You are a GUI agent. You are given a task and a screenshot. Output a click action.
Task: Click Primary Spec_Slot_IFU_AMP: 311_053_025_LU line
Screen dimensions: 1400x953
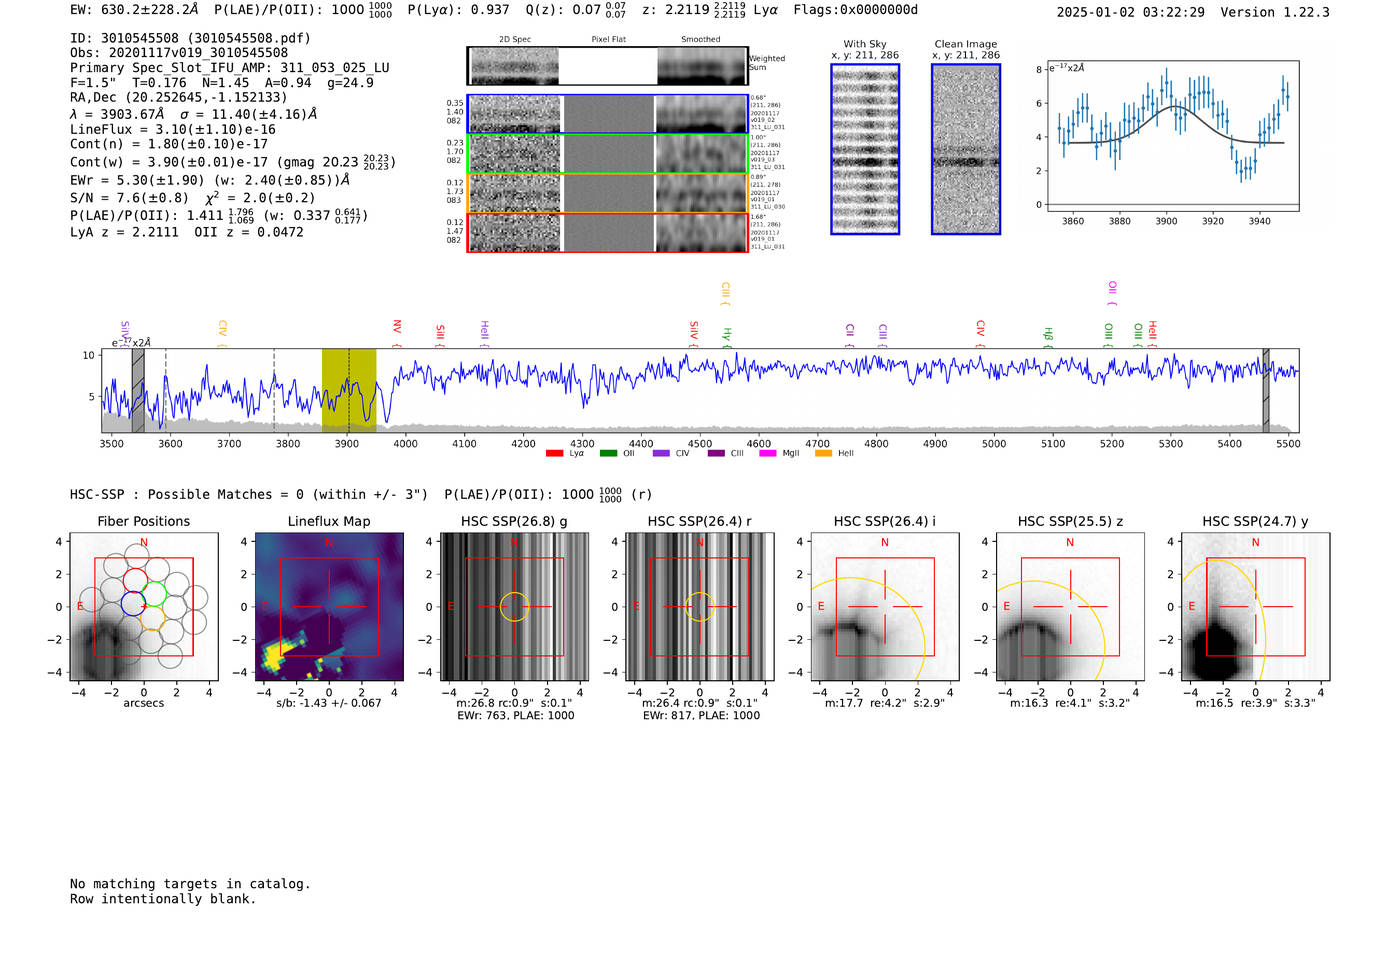coord(230,68)
